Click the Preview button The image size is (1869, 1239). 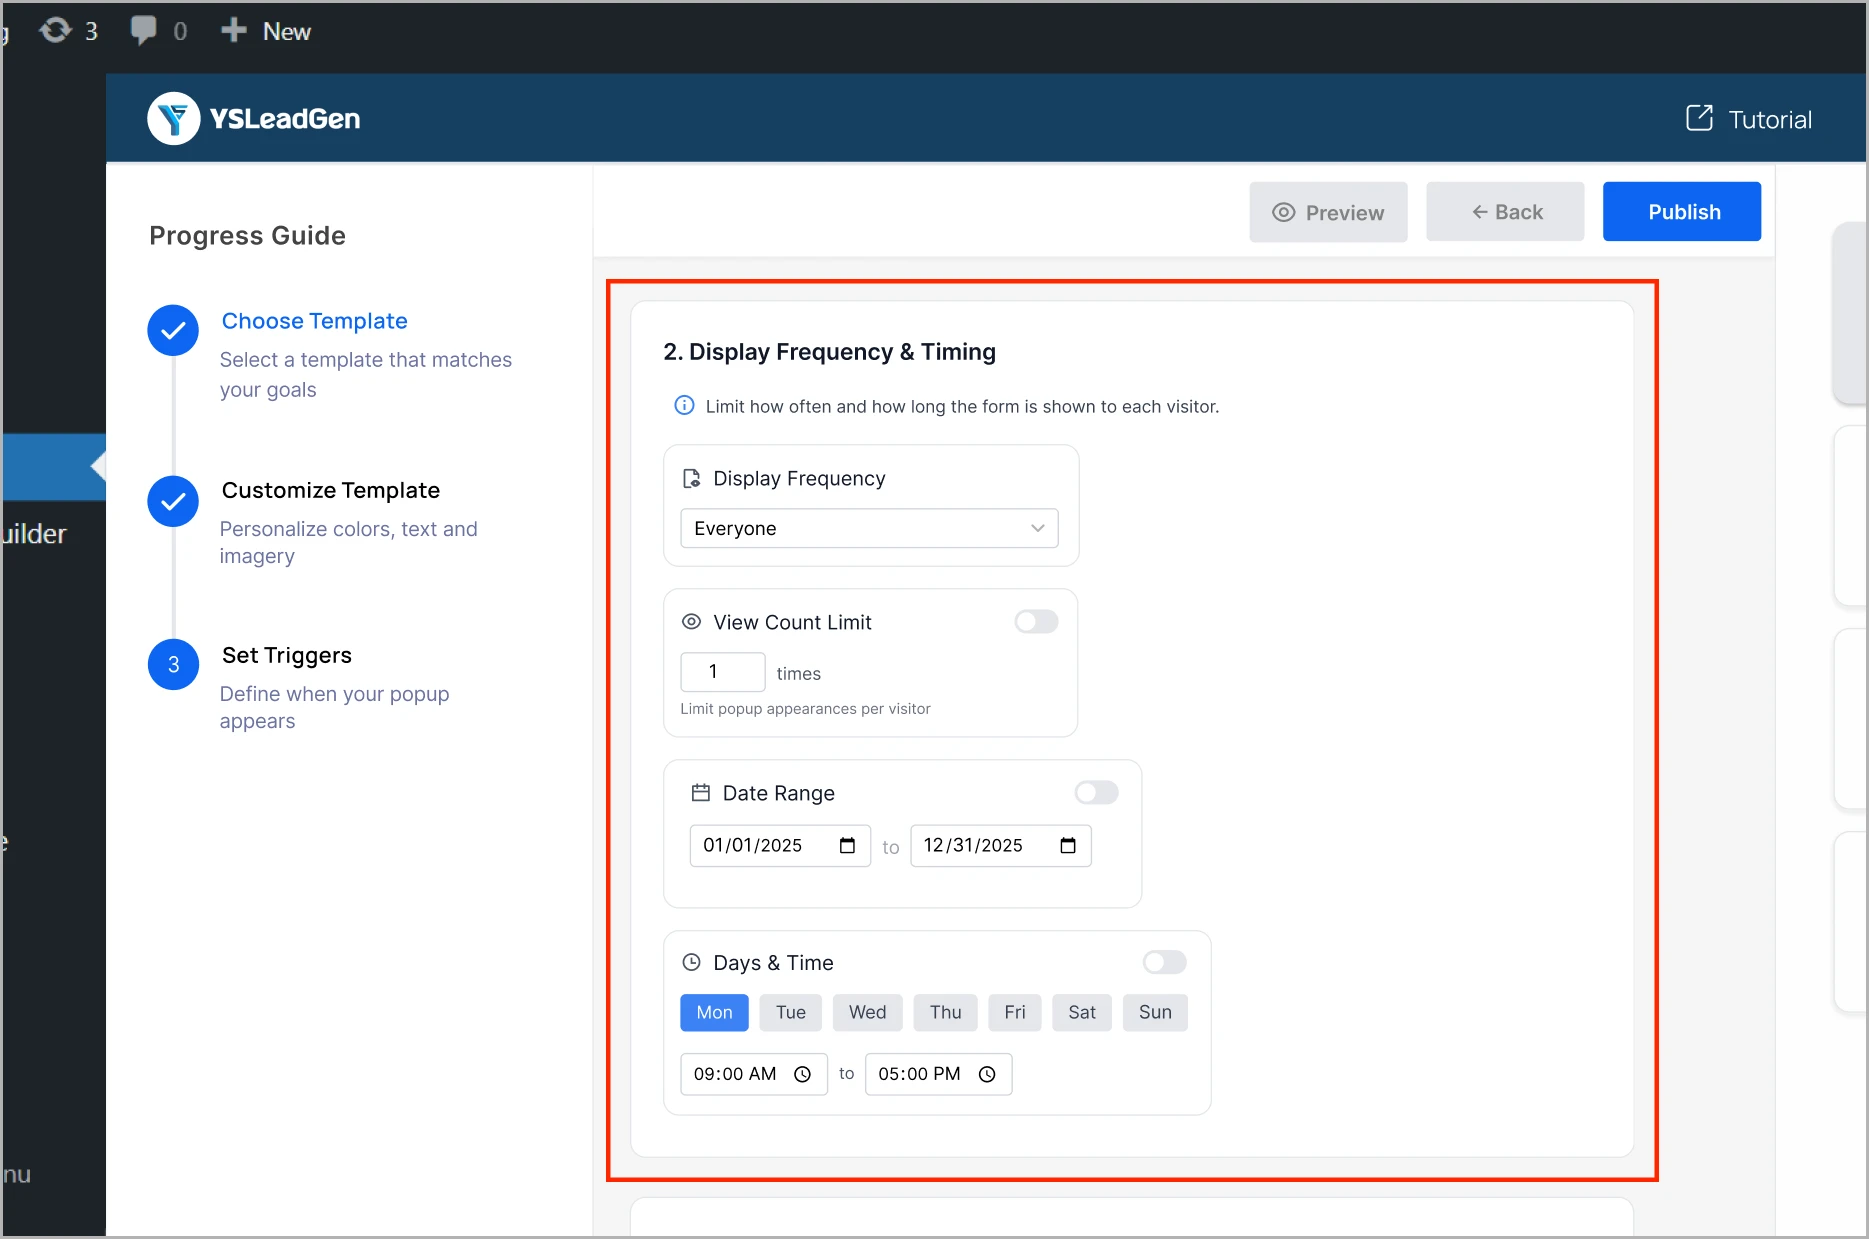pos(1328,212)
